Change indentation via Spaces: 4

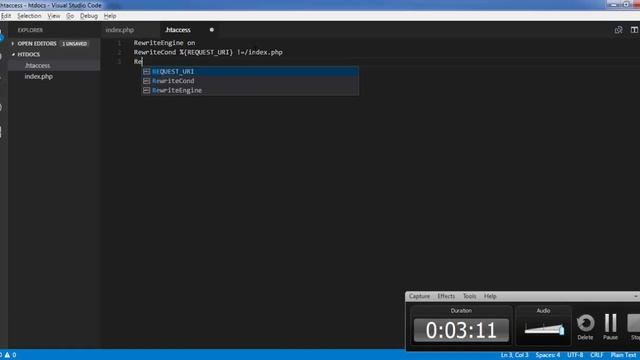pos(548,355)
